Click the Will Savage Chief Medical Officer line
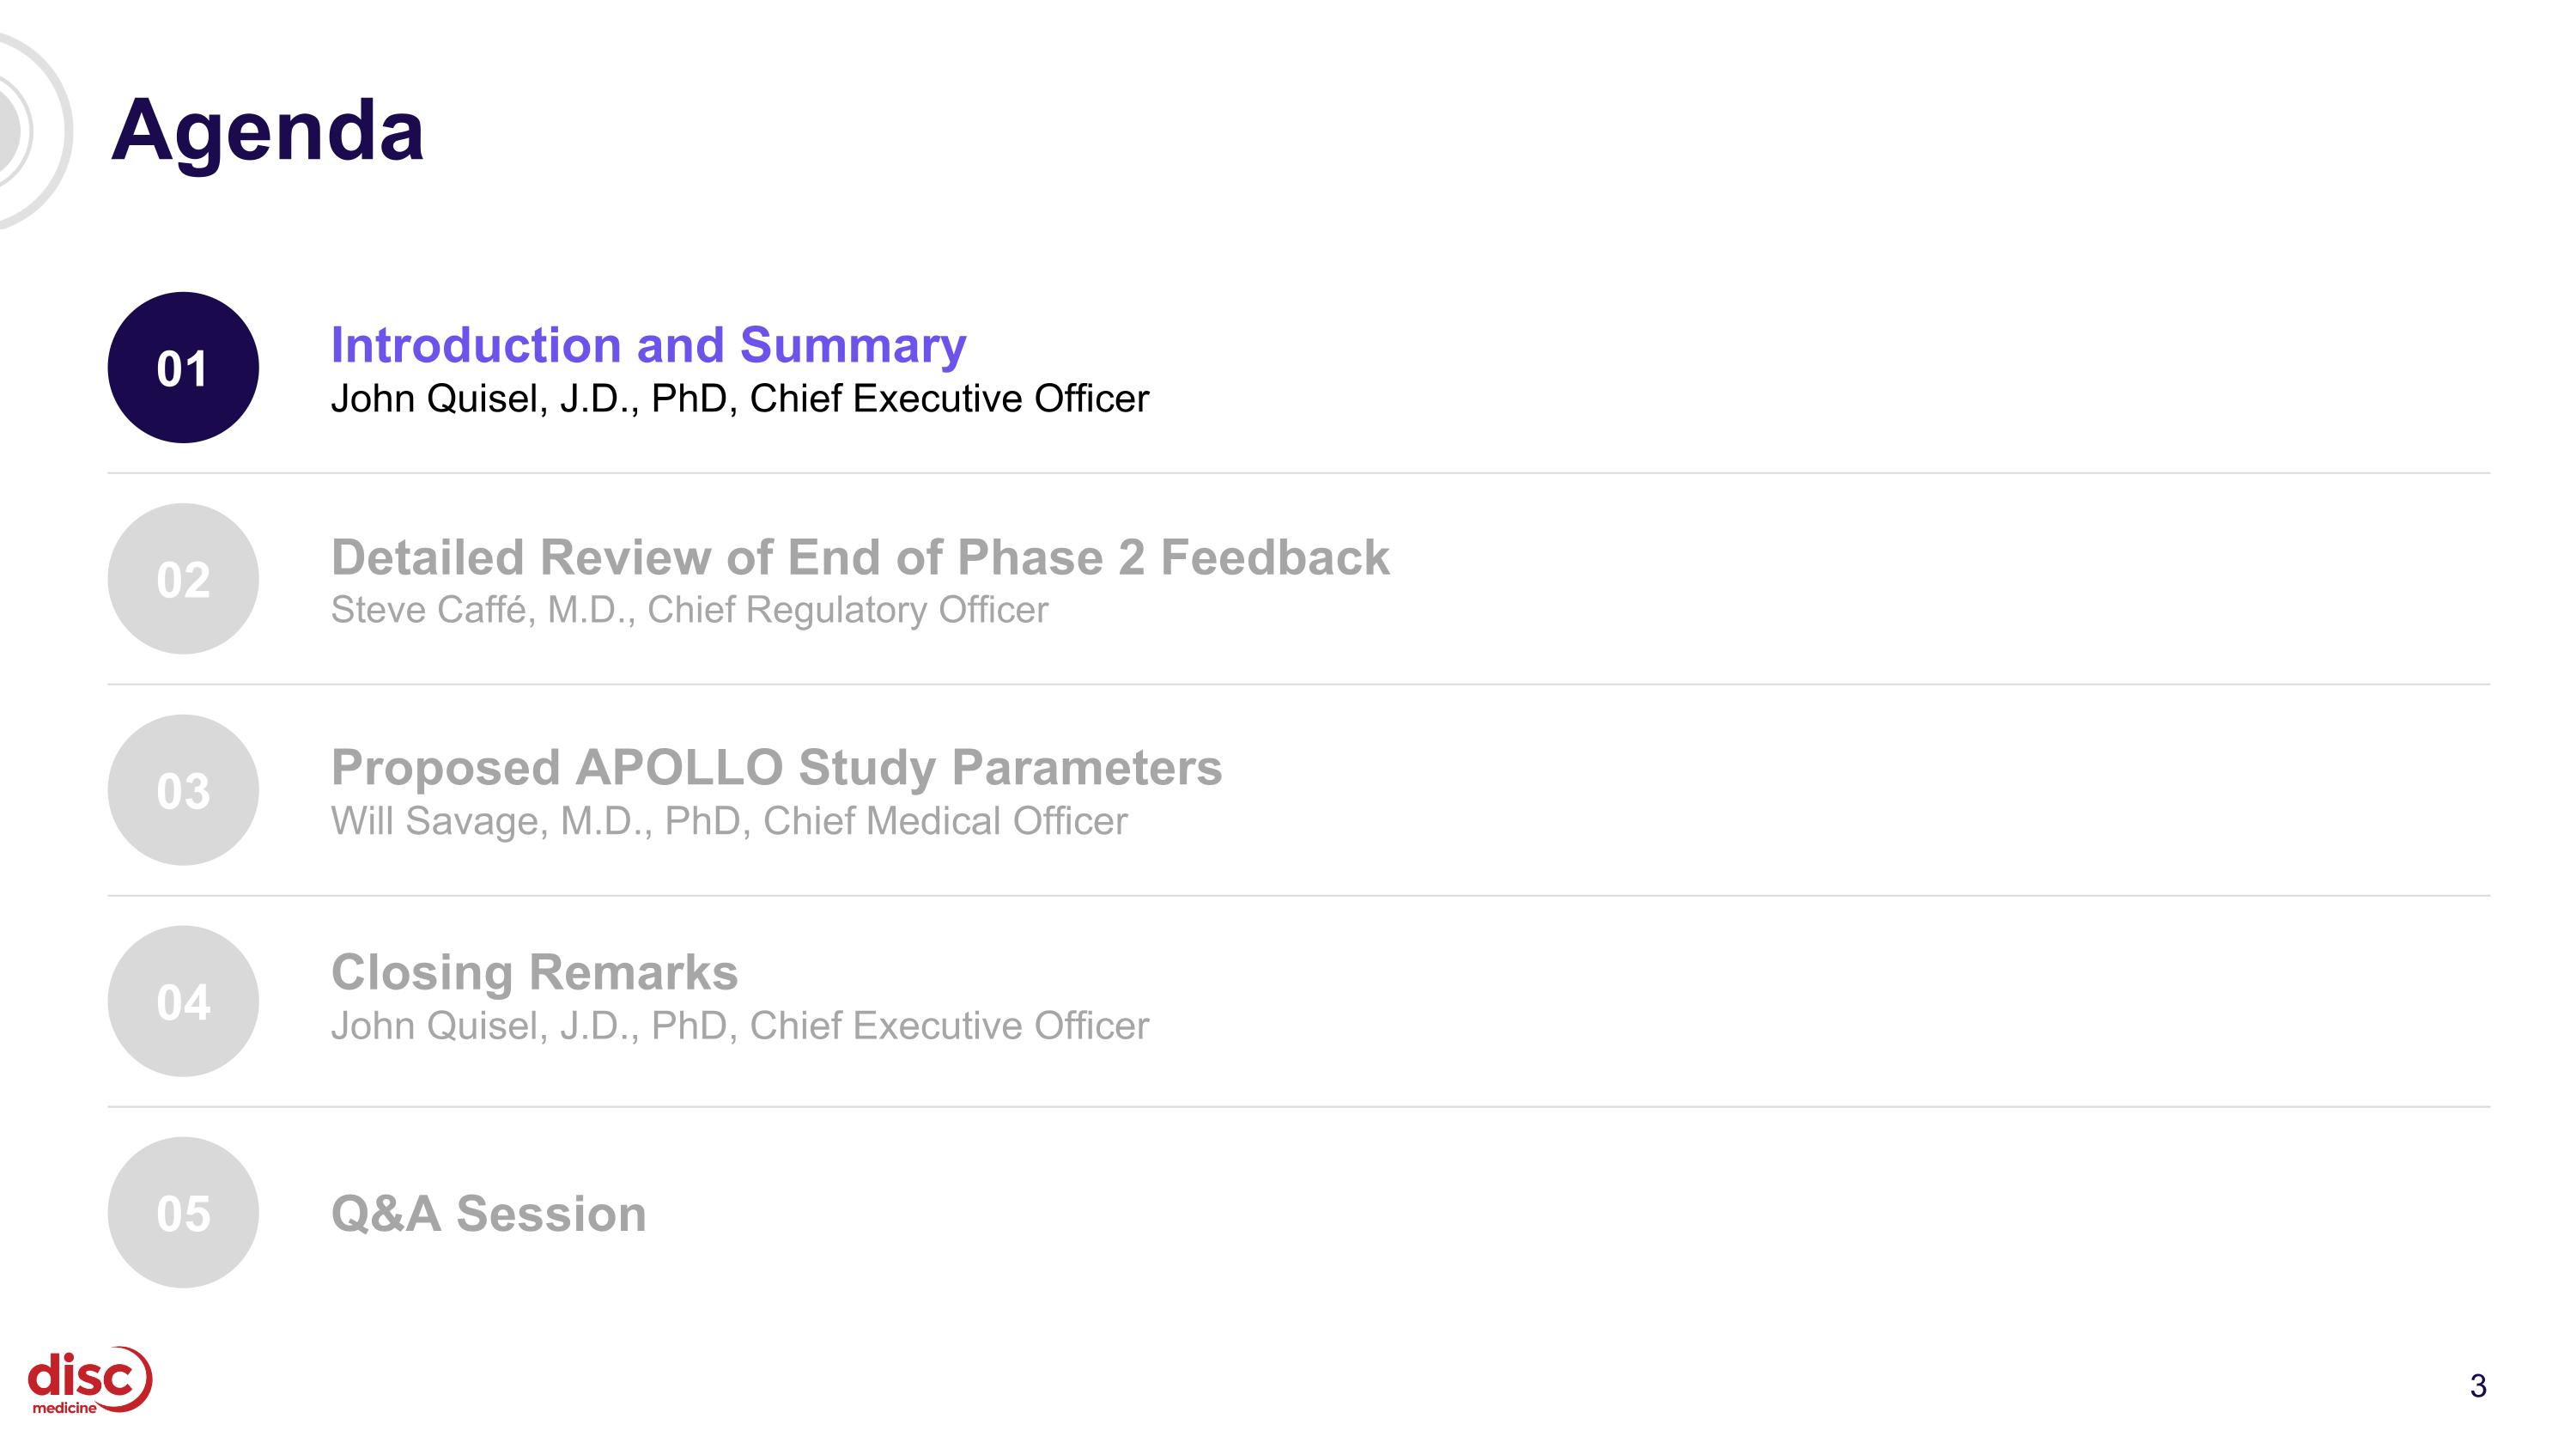 (729, 821)
